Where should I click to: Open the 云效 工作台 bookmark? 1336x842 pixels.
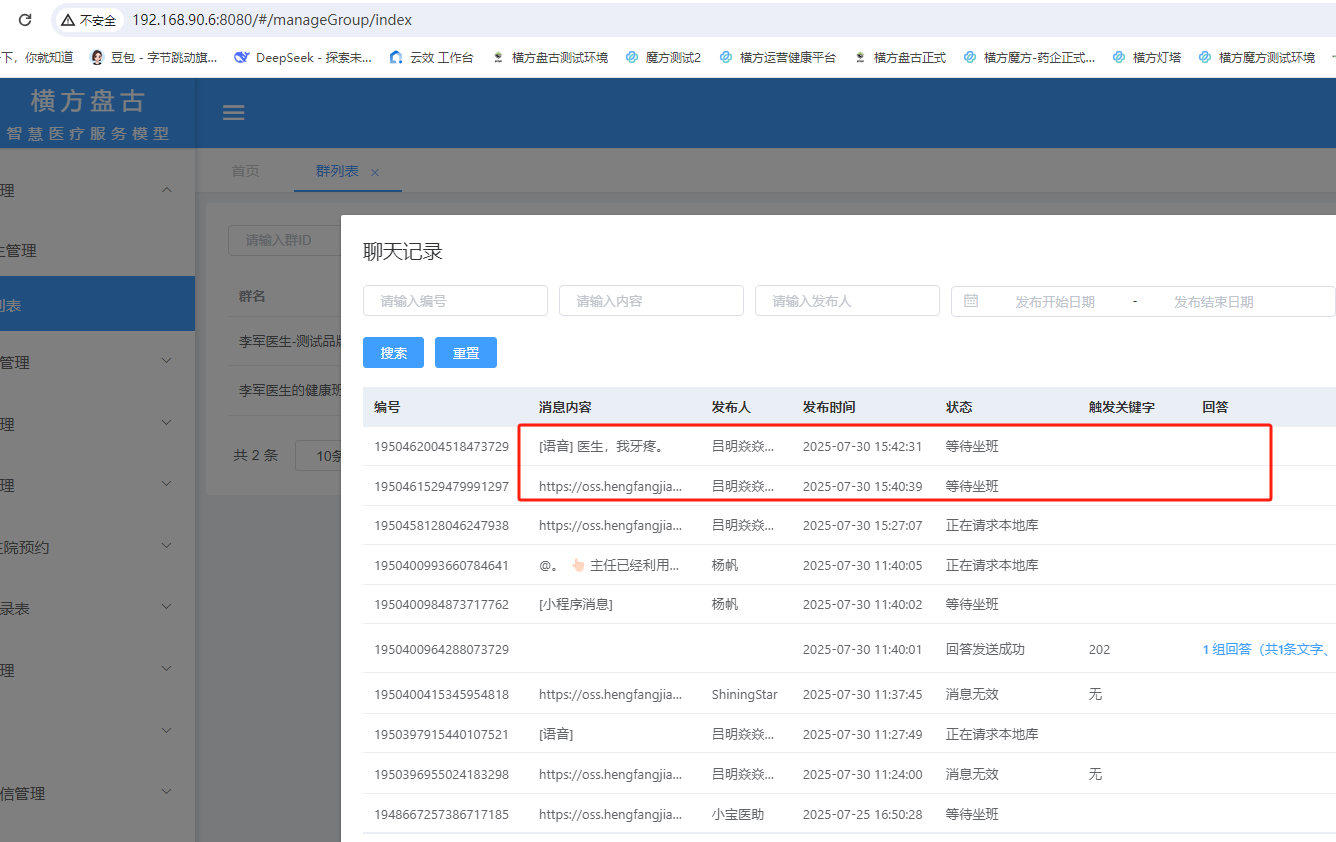[x=431, y=58]
